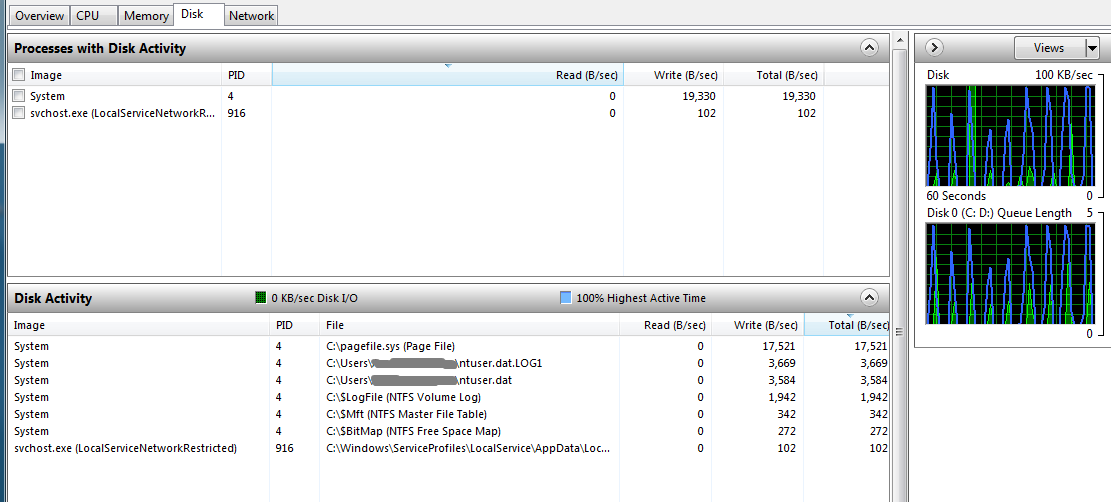Tick the System process checkbox

click(18, 96)
